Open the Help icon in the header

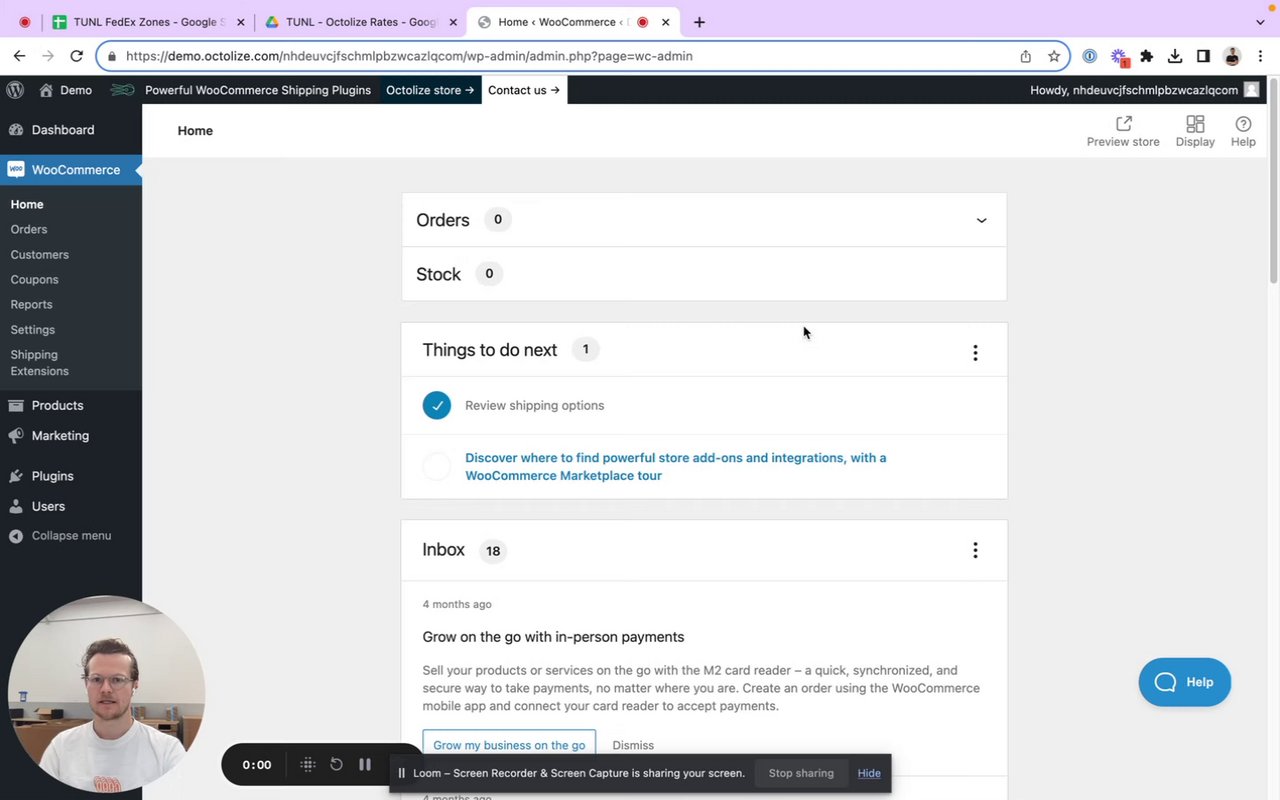[x=1243, y=131]
